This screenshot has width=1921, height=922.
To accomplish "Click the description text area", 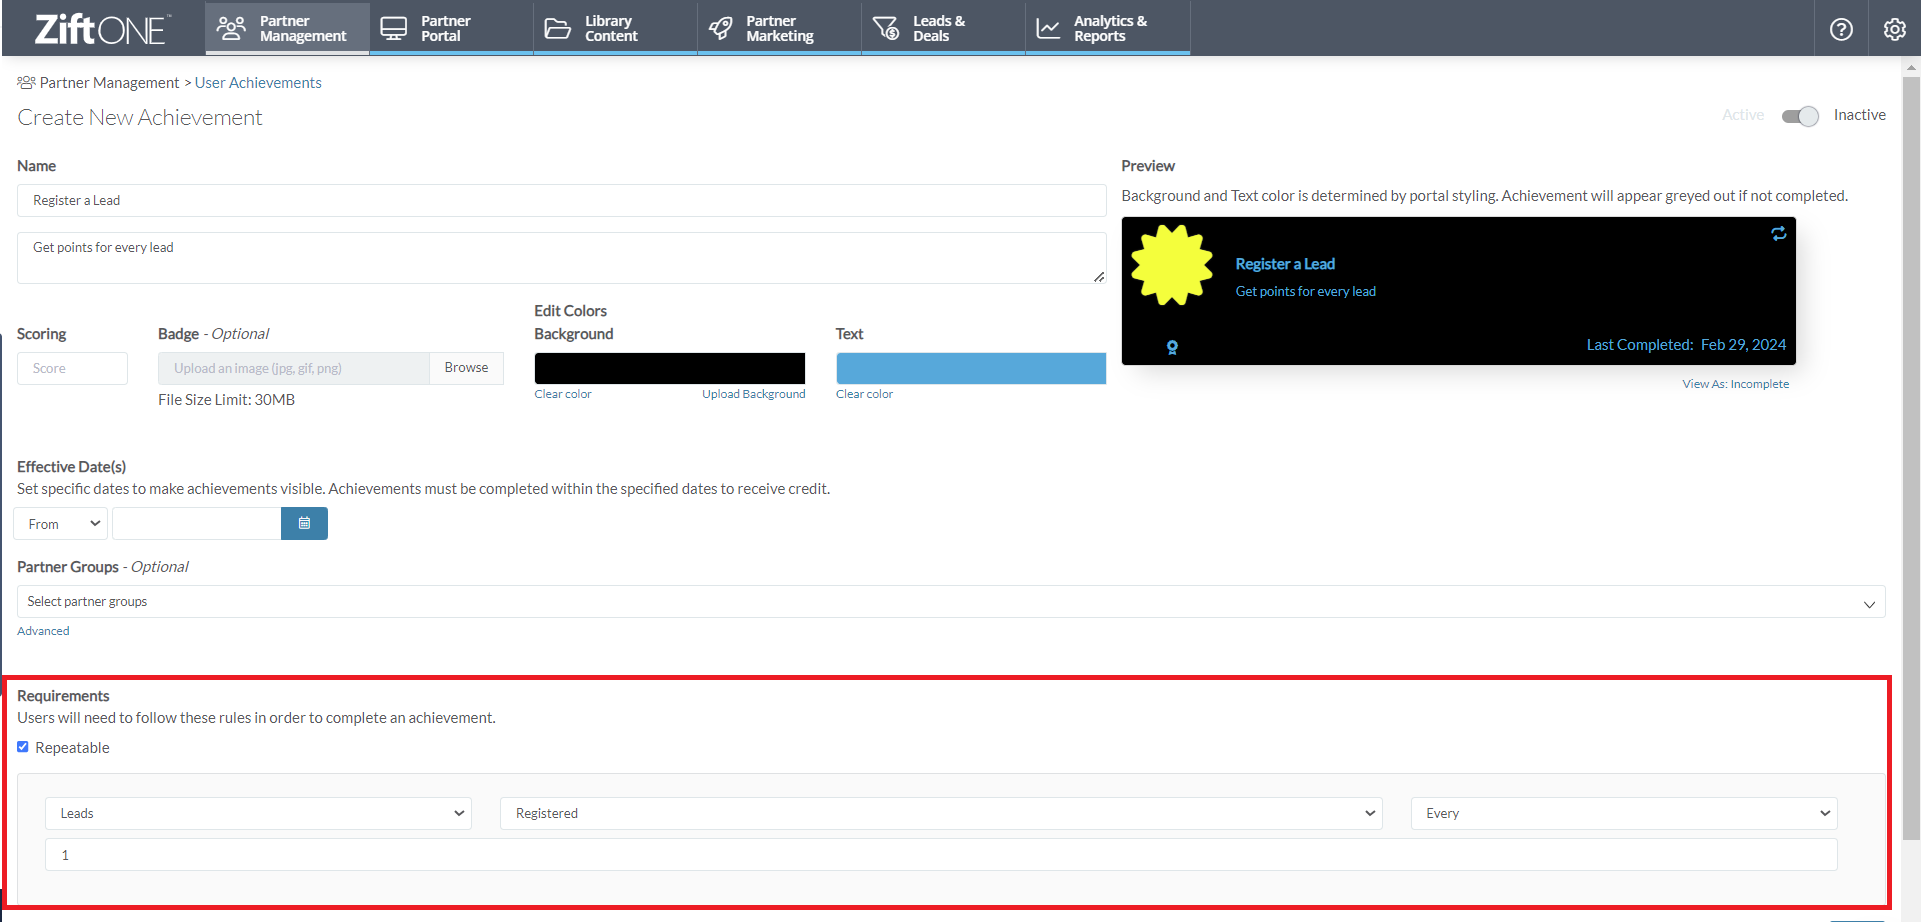I will (x=562, y=258).
